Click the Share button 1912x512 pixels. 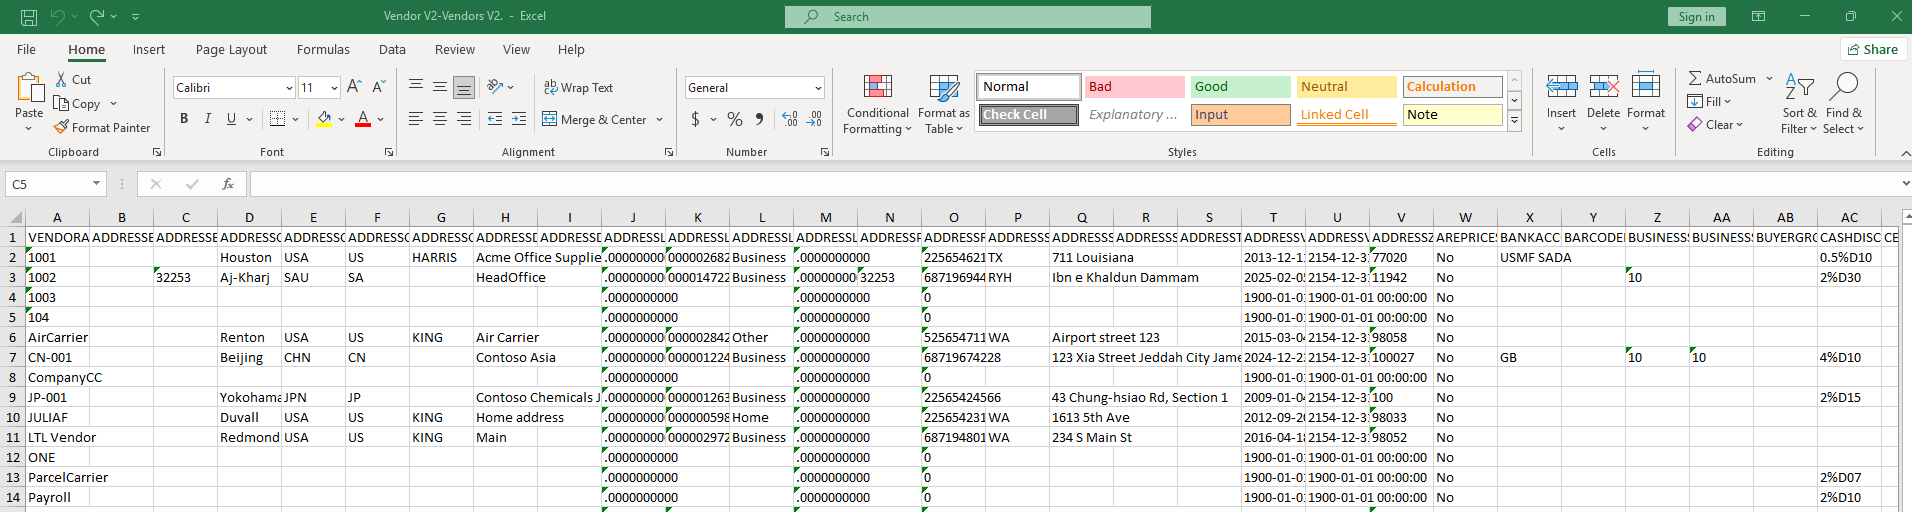(1873, 49)
